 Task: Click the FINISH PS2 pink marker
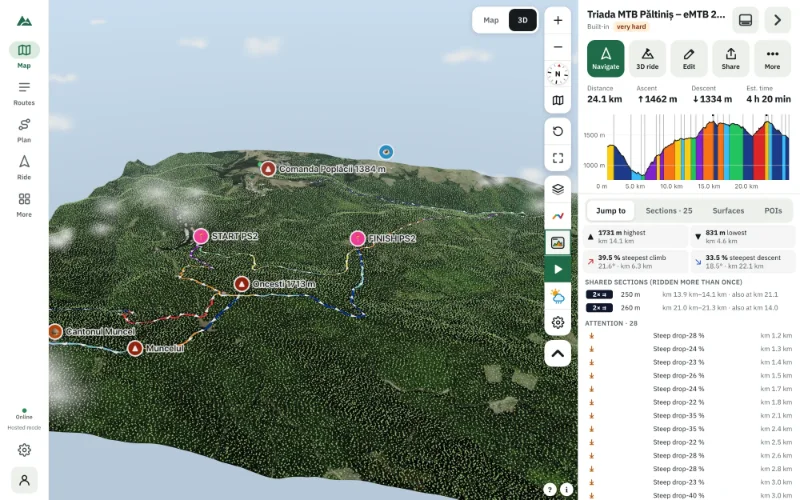(x=358, y=238)
